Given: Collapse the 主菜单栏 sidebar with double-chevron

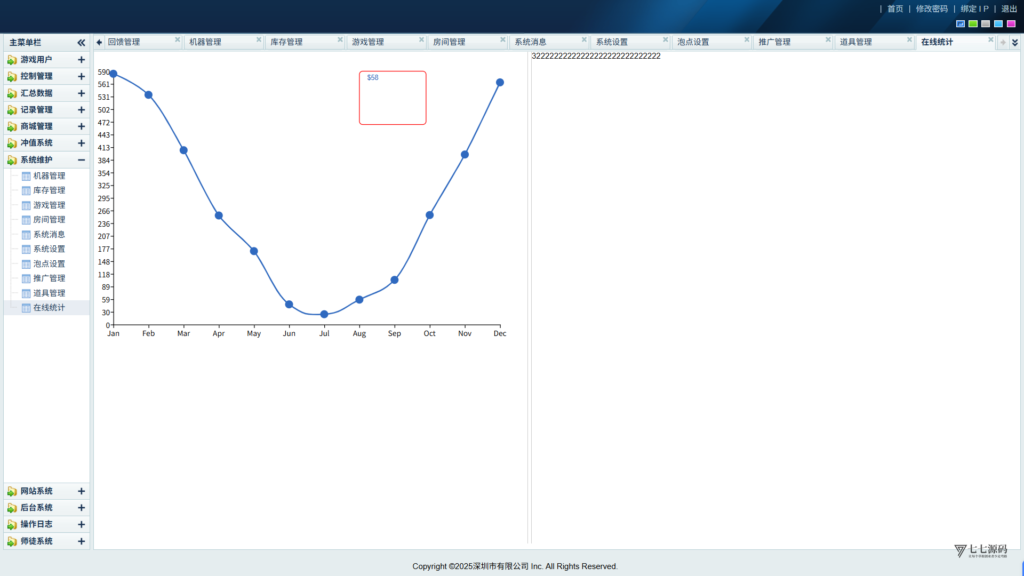Looking at the screenshot, I should coord(81,42).
